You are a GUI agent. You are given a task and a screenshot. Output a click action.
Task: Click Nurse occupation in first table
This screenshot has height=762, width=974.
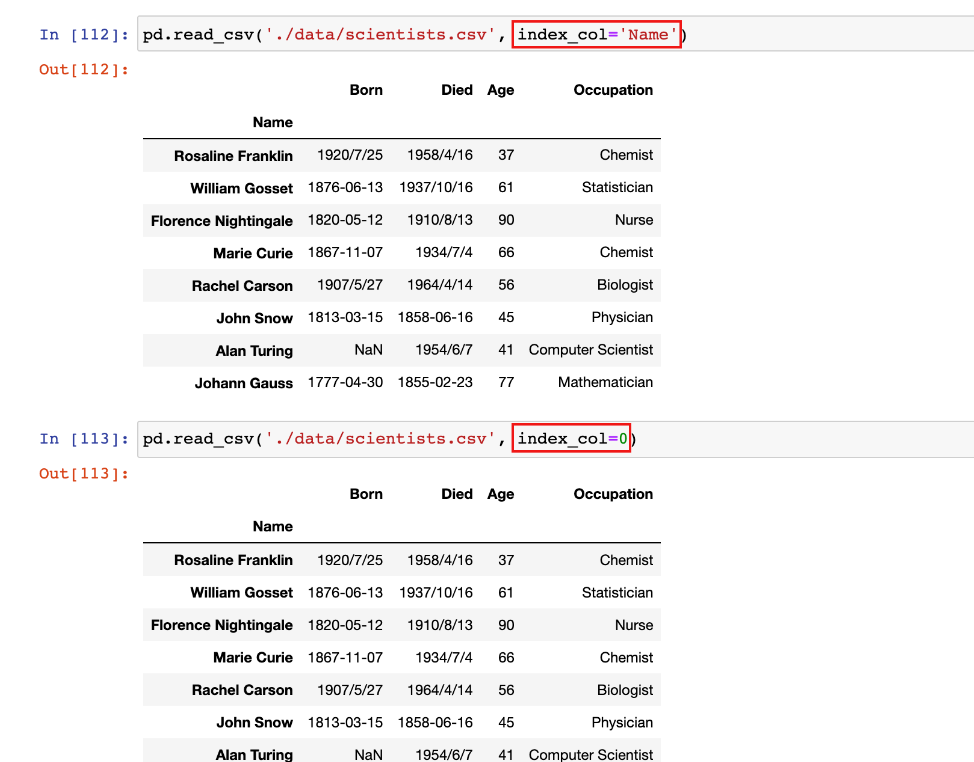[x=634, y=220]
